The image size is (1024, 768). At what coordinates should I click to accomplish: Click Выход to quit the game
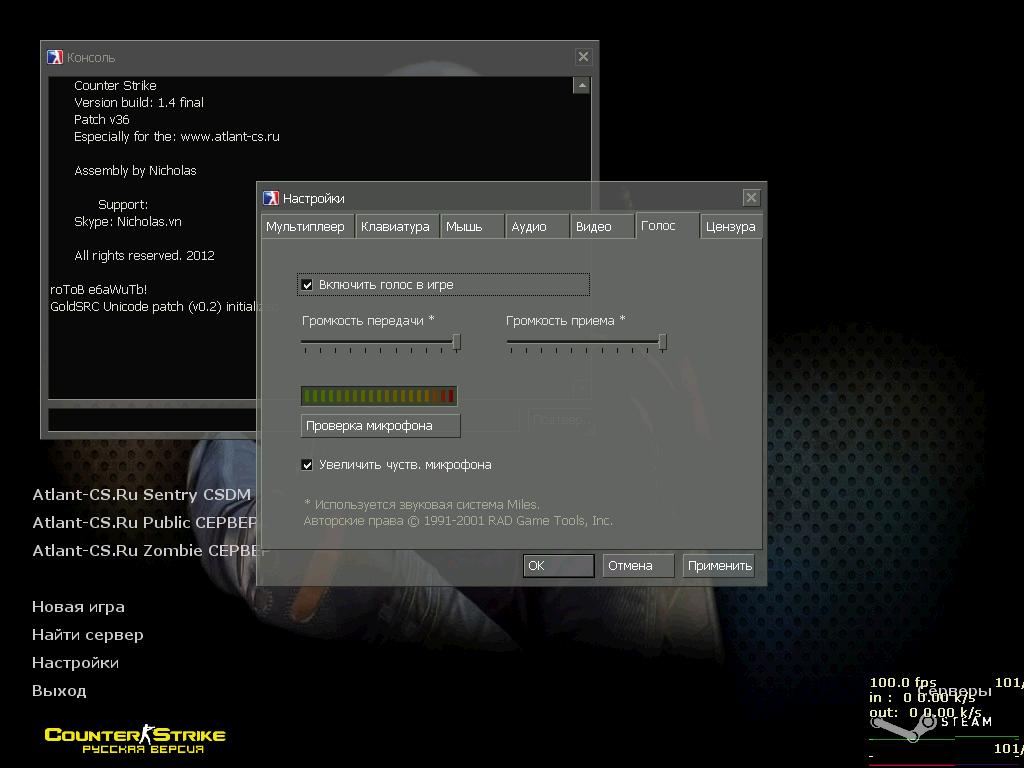tap(59, 691)
